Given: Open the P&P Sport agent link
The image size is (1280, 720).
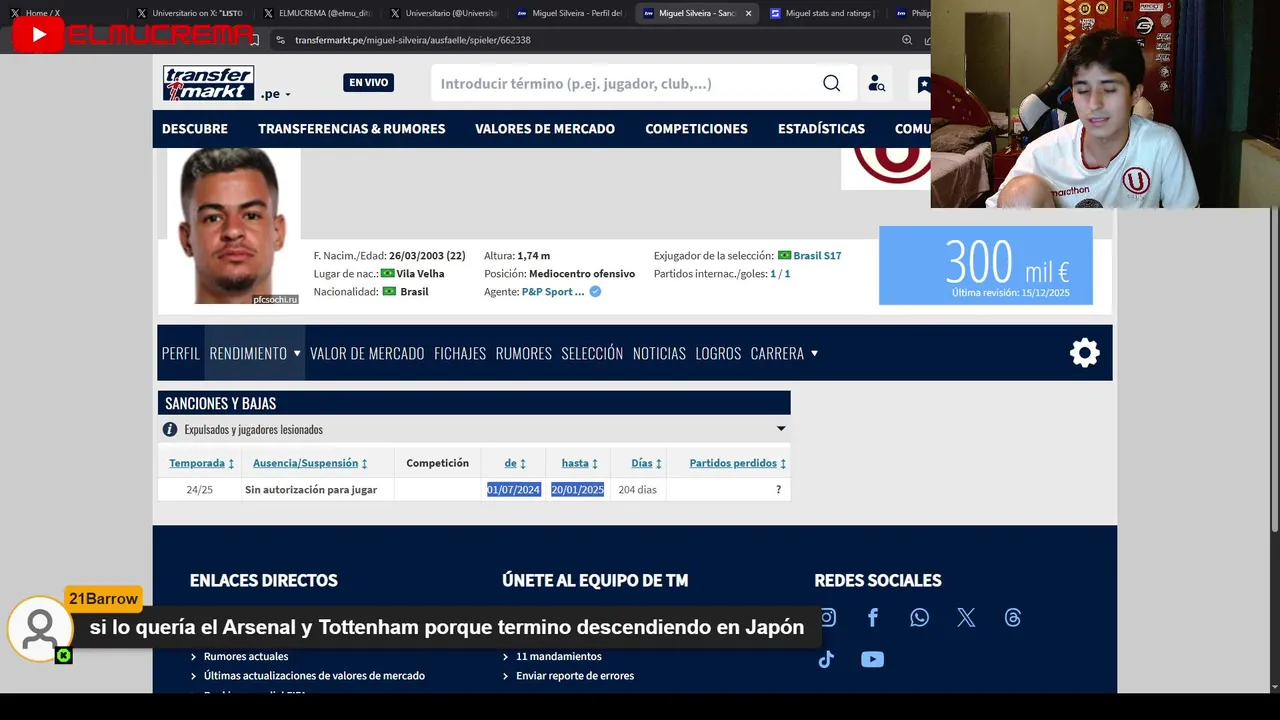Looking at the screenshot, I should [x=553, y=292].
